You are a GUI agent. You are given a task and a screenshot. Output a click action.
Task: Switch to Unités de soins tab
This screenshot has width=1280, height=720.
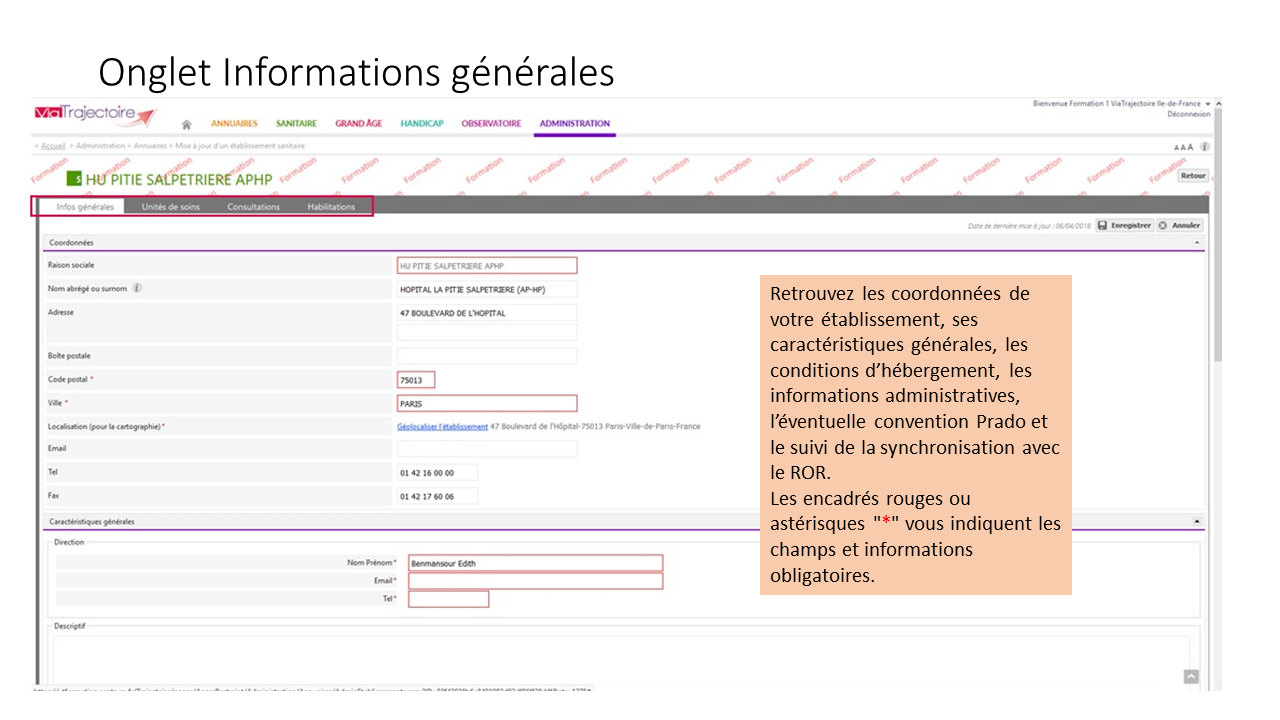click(x=170, y=207)
